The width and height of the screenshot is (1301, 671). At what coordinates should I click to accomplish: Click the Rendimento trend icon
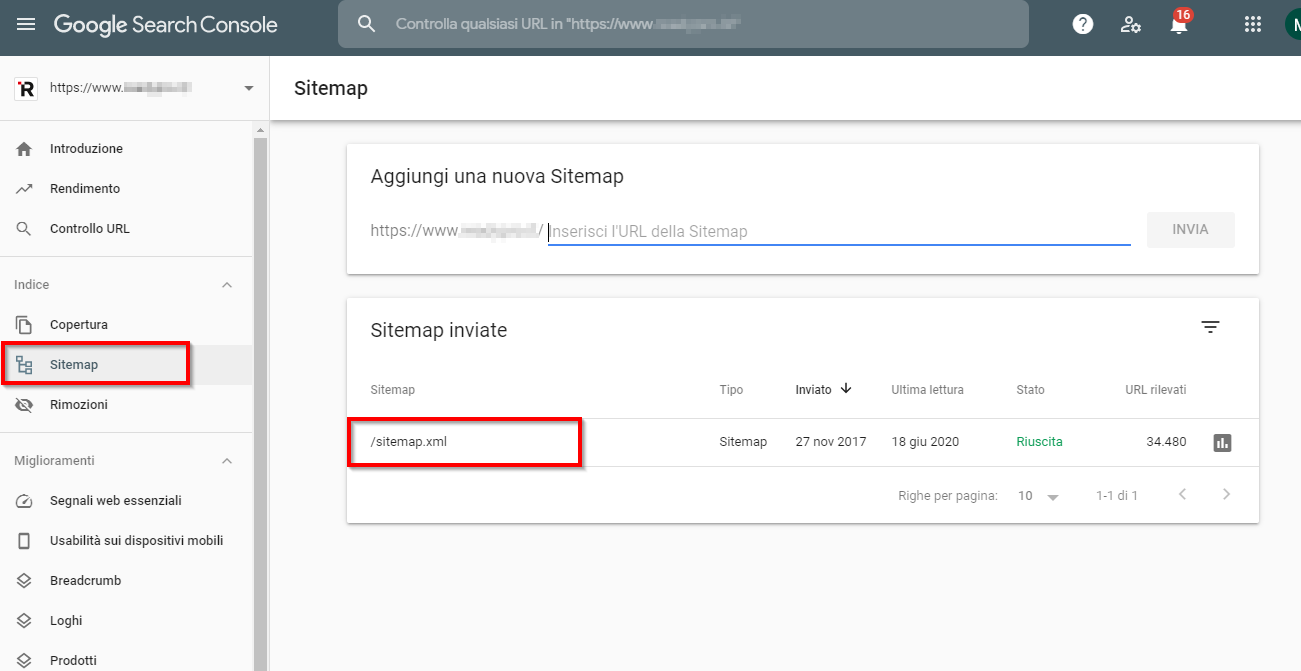click(x=25, y=189)
